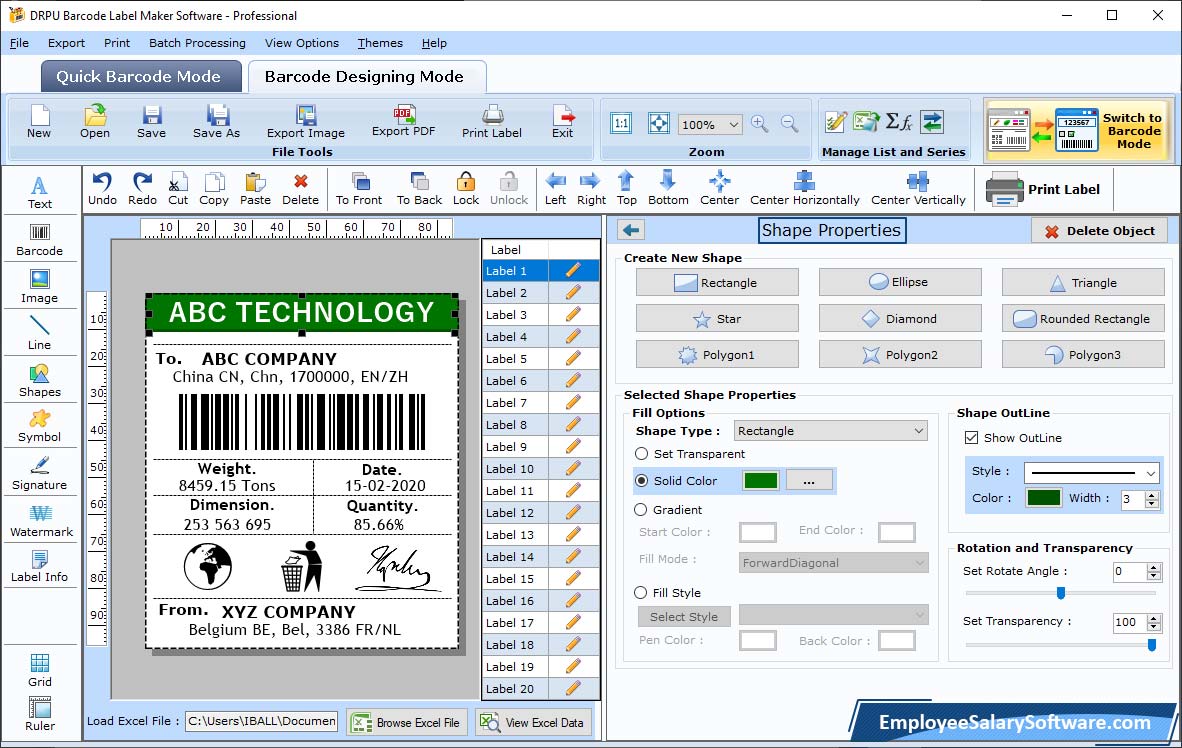Select the Image tool

pyautogui.click(x=40, y=287)
